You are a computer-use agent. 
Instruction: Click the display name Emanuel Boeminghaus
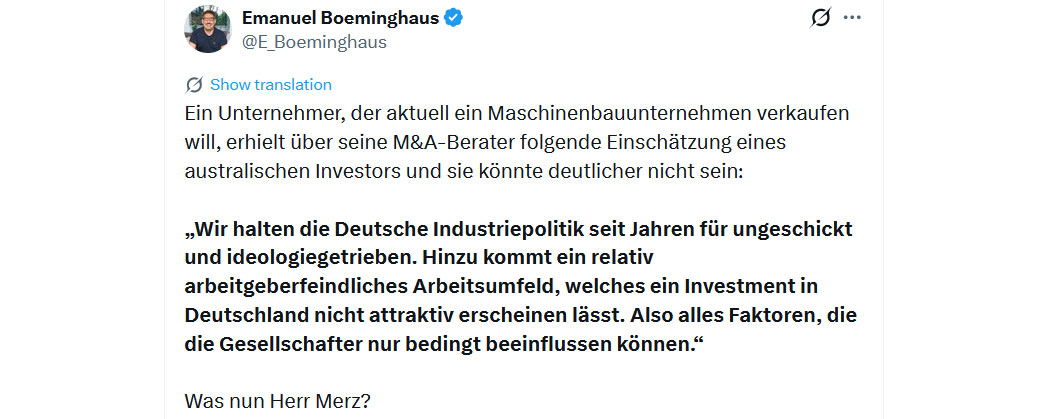(340, 18)
